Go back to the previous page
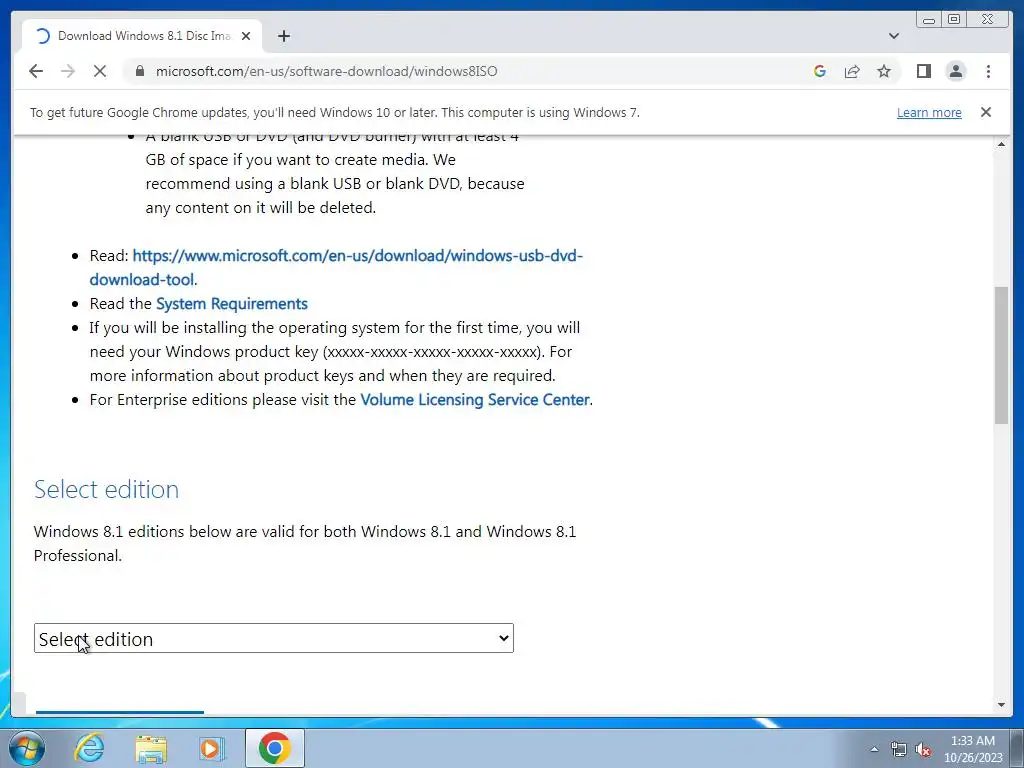 coord(36,71)
